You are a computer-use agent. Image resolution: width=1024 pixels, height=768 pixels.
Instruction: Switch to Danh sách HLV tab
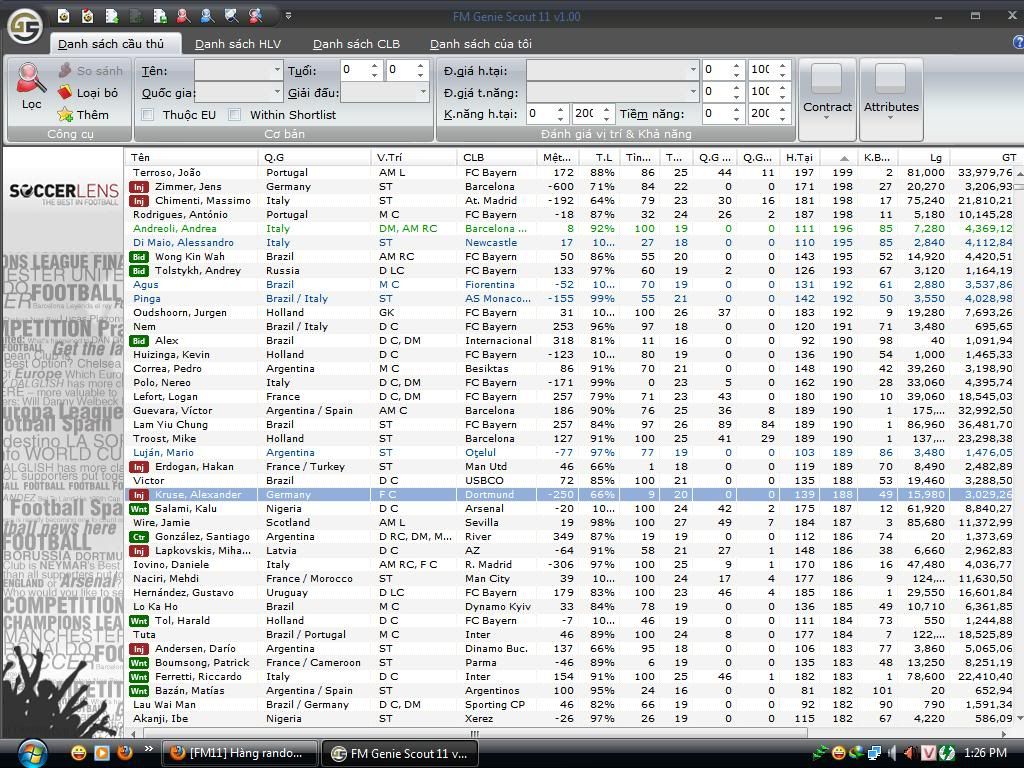[x=238, y=44]
